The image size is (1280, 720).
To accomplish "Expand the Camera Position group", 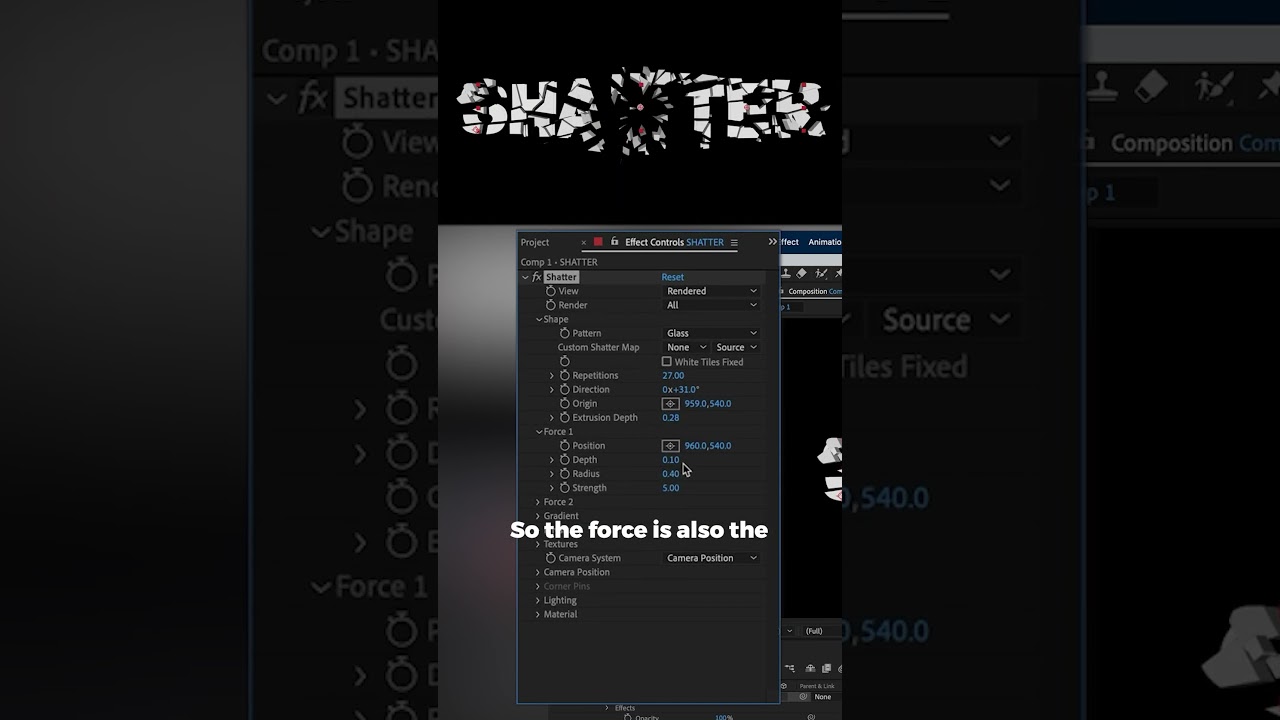I will pos(538,572).
